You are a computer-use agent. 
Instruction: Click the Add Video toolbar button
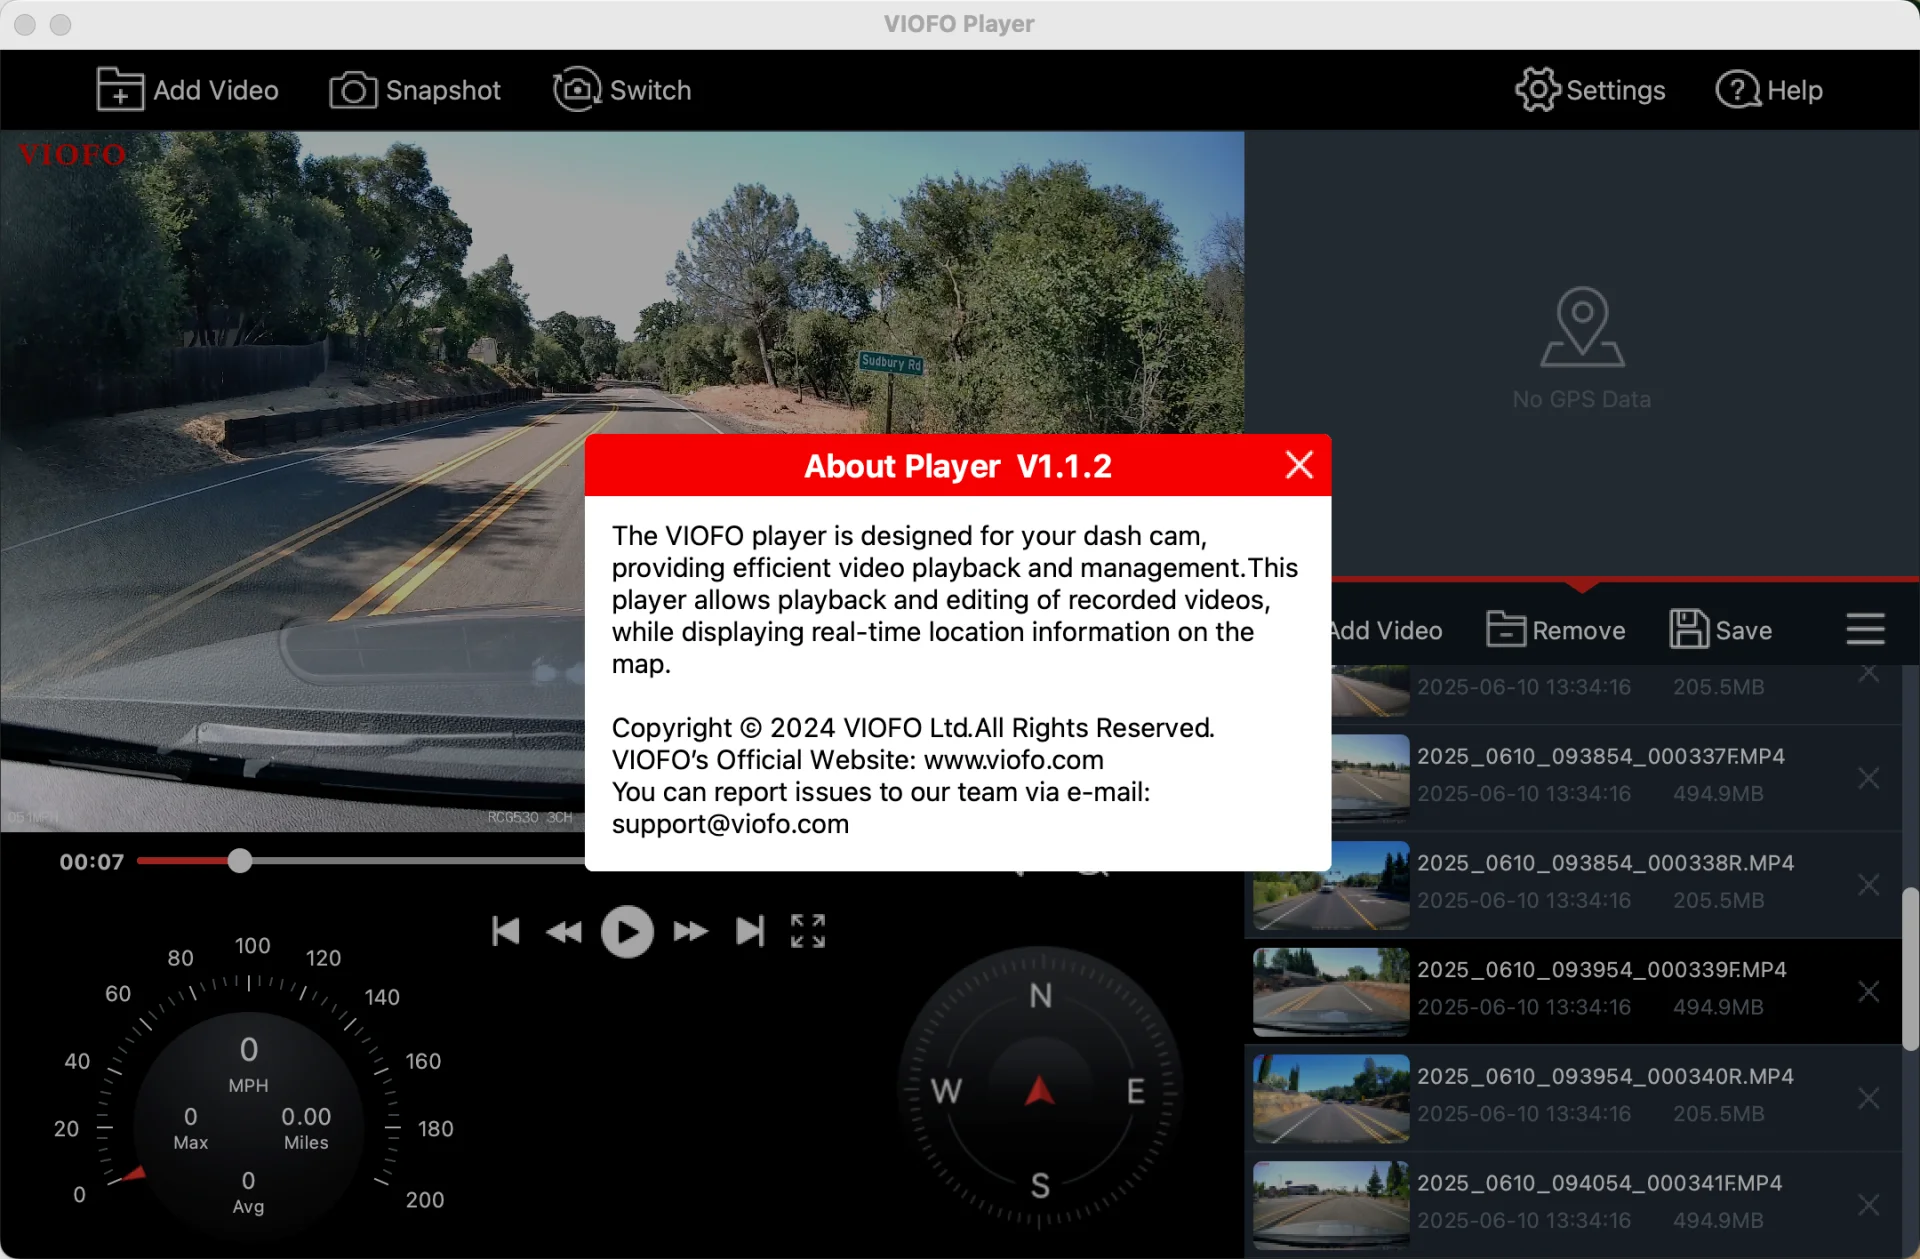click(187, 90)
